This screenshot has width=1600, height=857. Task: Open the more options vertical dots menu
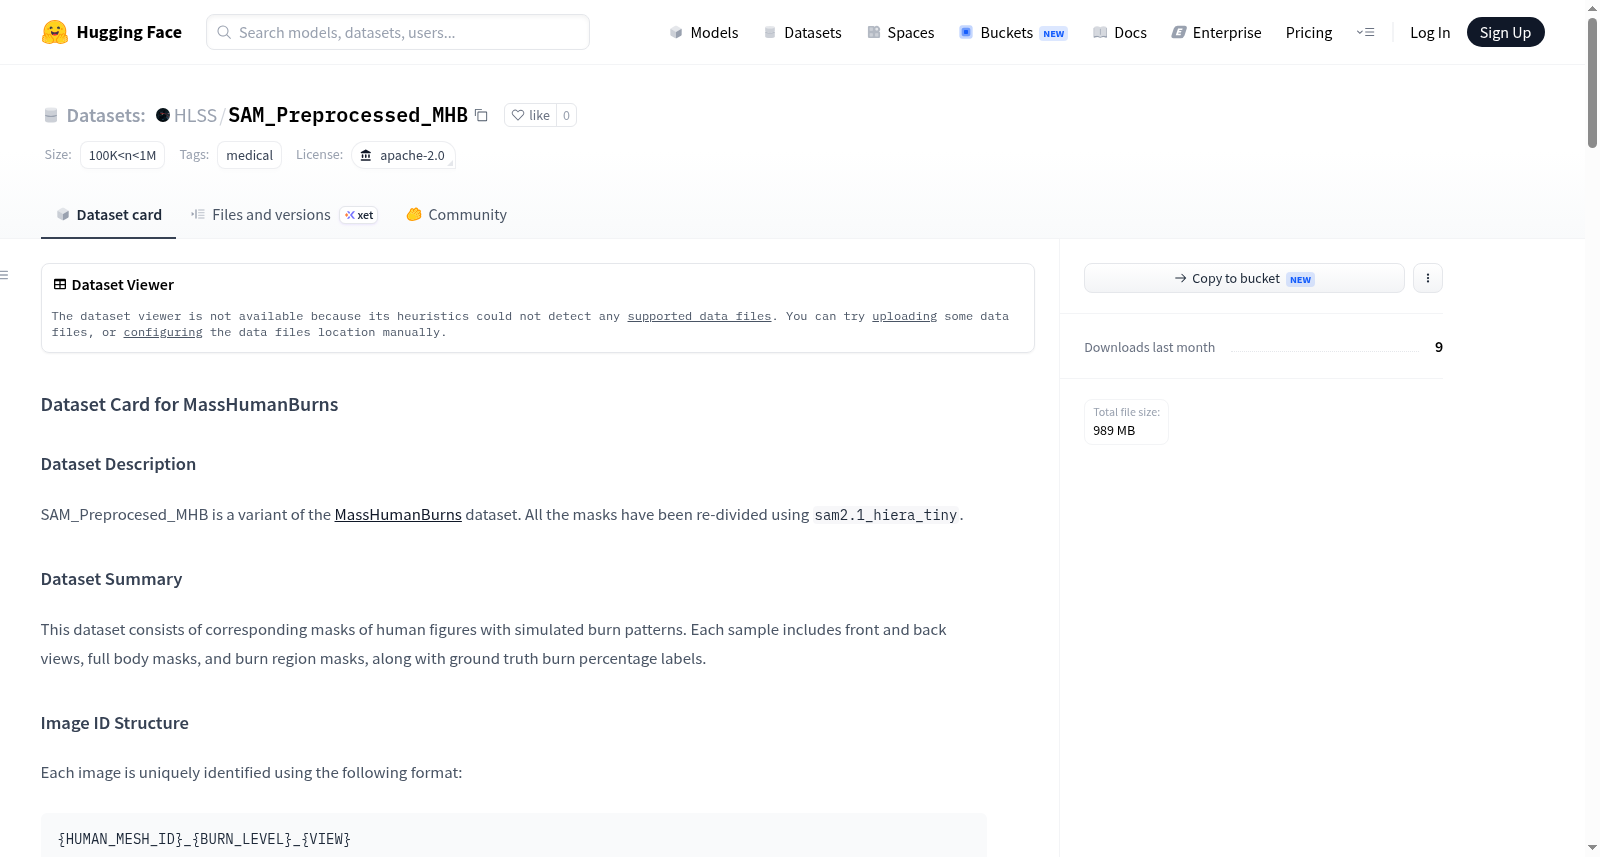coord(1428,278)
